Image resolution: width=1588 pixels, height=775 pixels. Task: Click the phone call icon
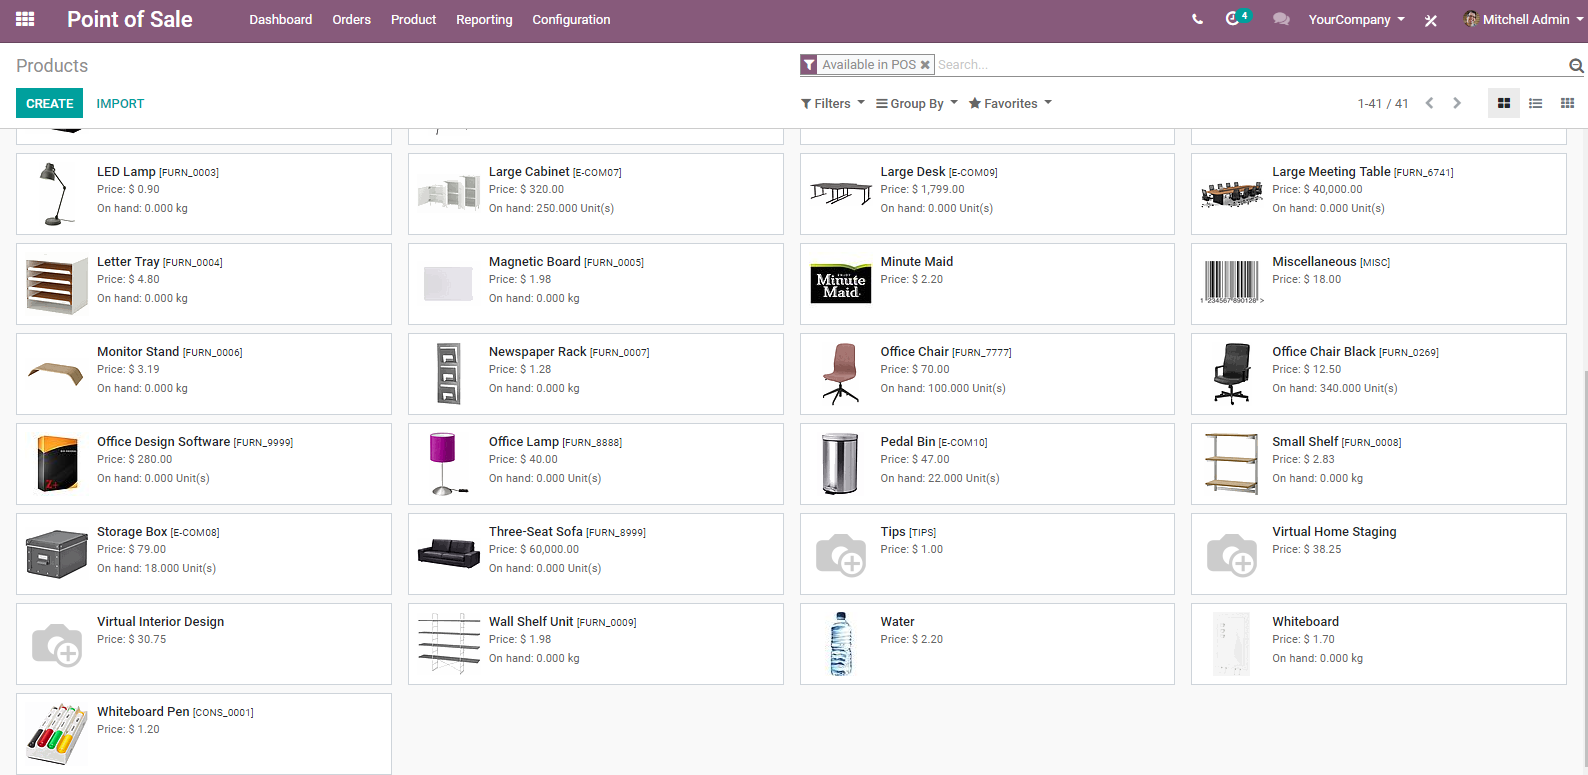pos(1197,19)
